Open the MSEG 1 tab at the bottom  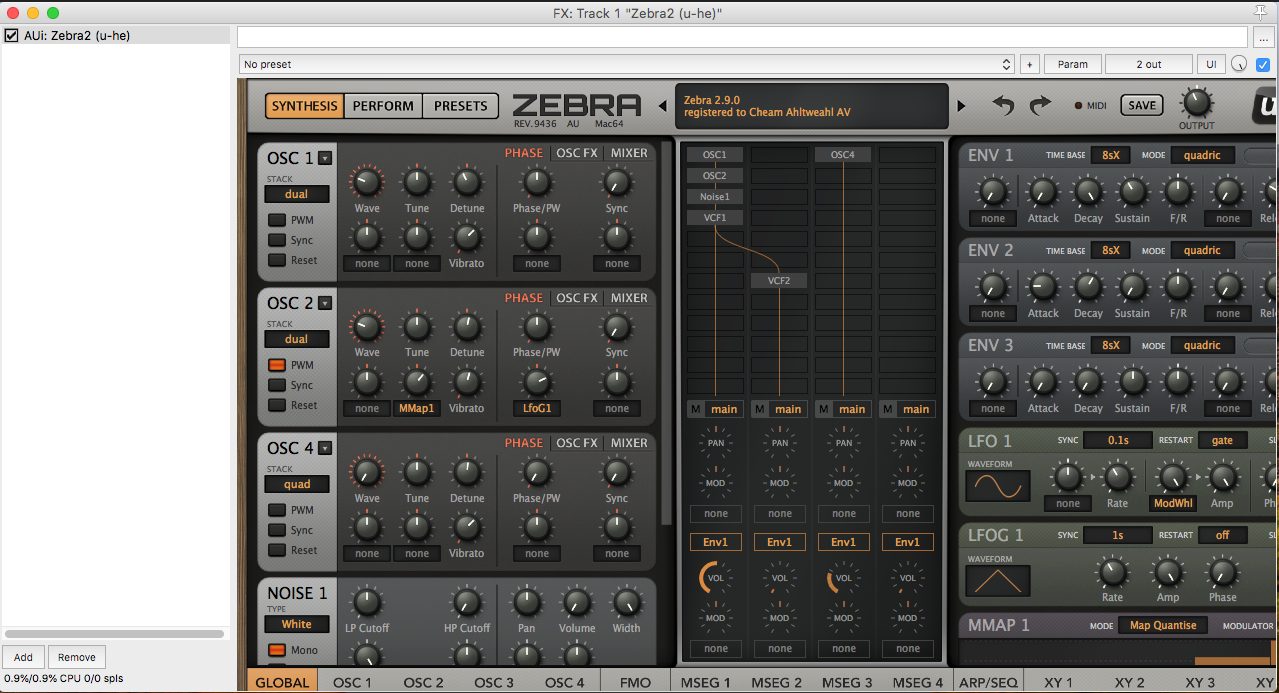pyautogui.click(x=707, y=681)
